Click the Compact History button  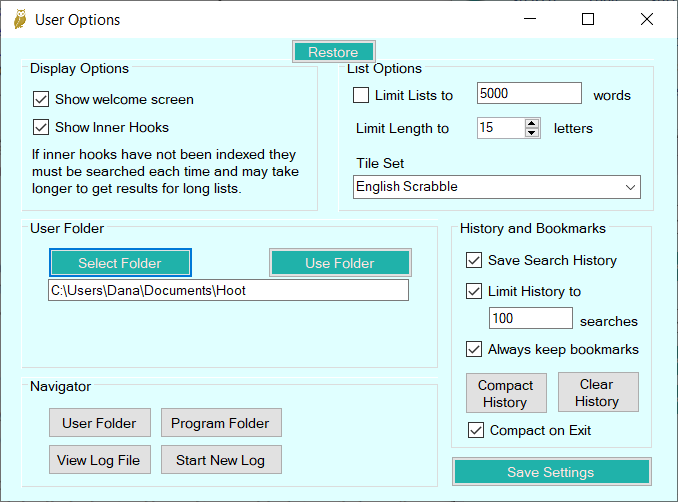(x=505, y=393)
